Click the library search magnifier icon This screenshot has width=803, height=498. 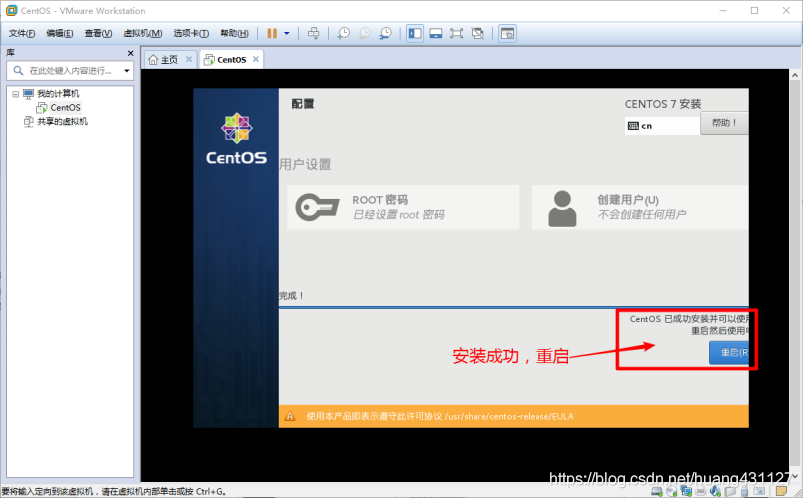tap(18, 70)
